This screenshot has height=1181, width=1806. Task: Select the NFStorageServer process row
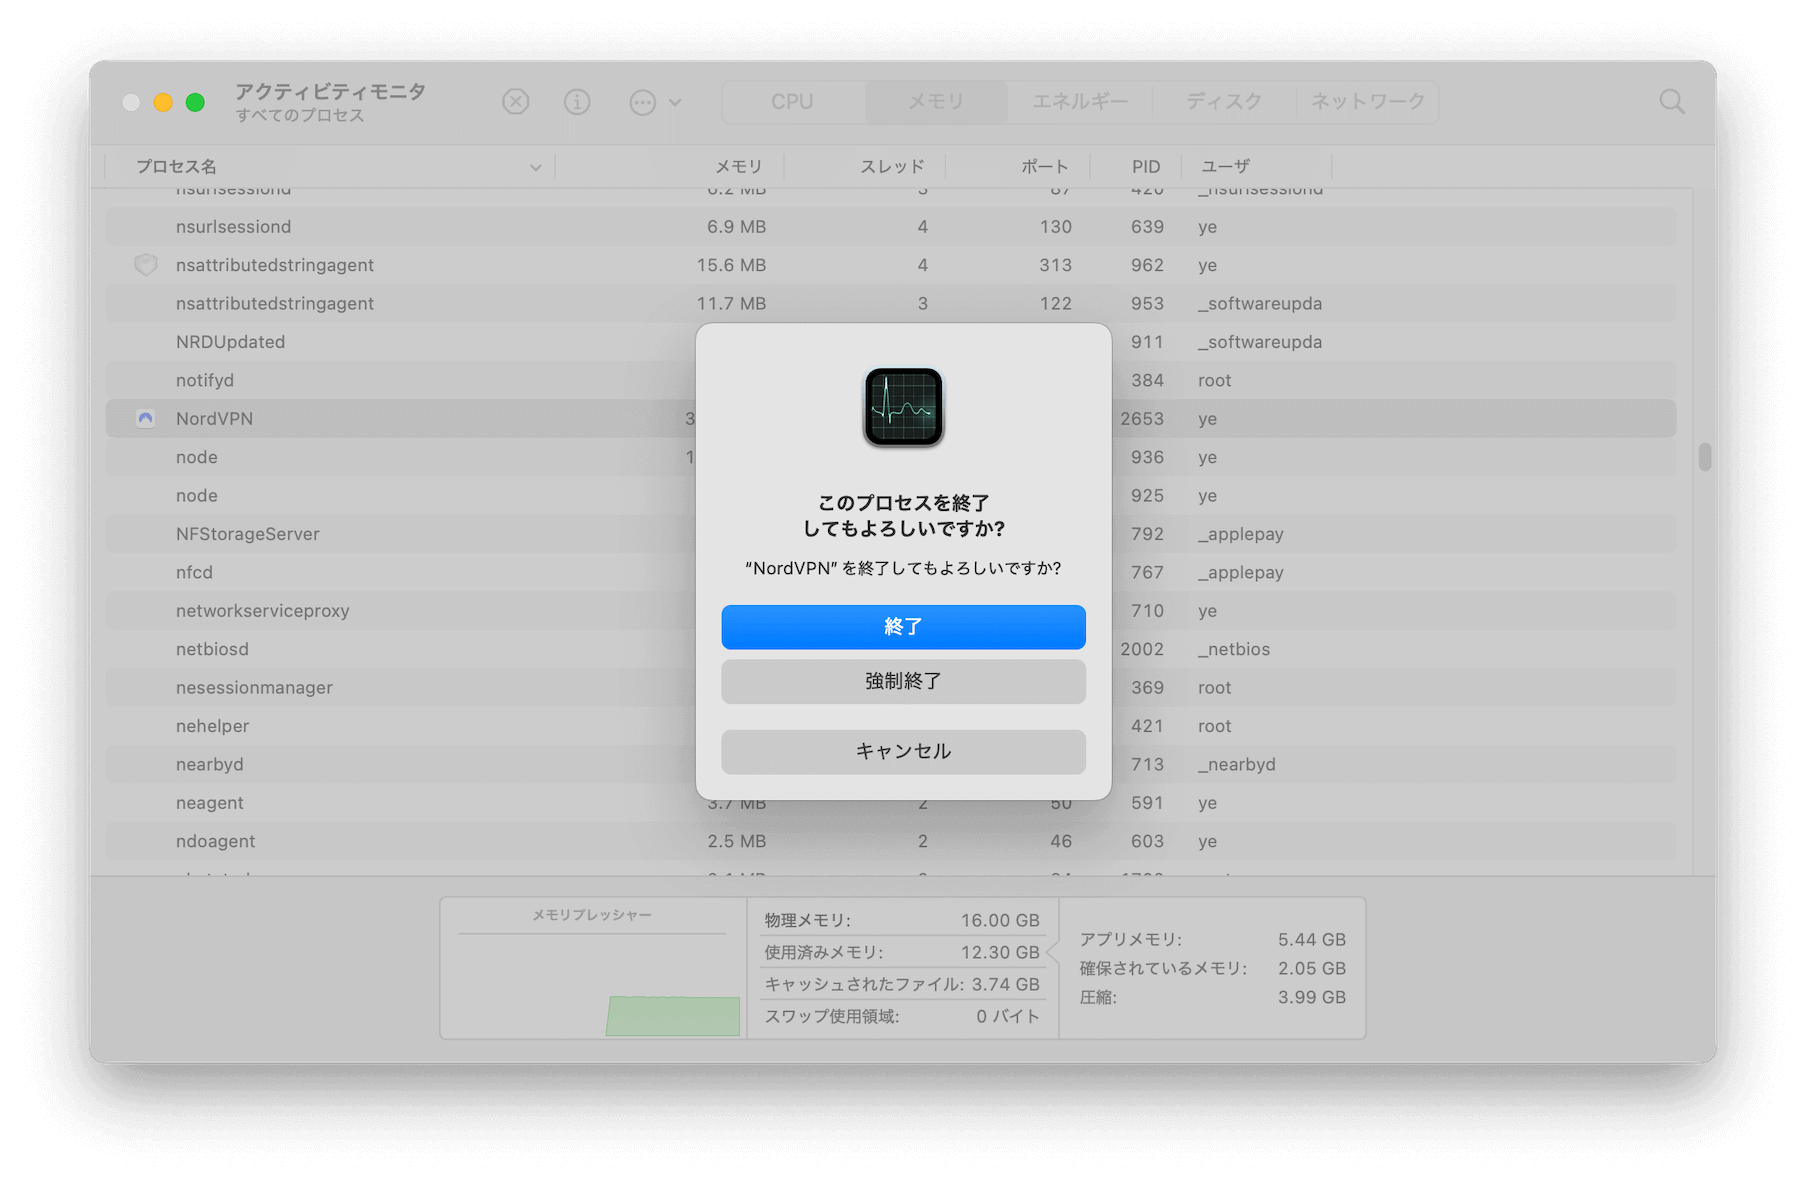891,534
